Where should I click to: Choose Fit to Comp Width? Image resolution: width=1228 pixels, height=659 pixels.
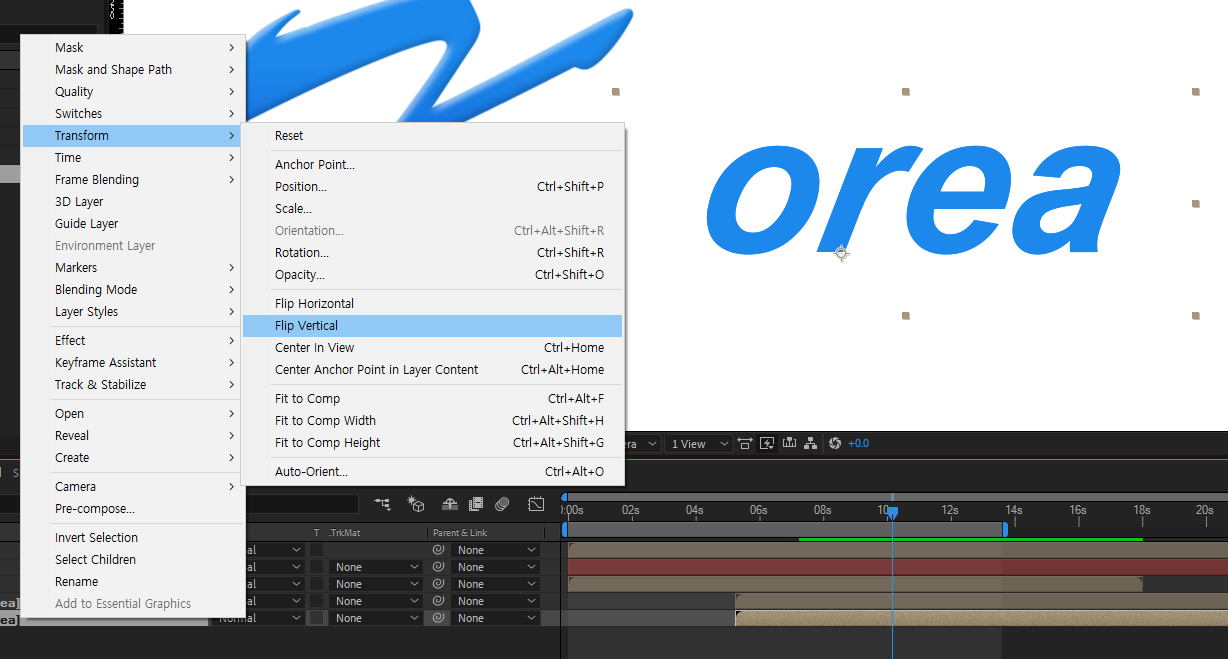(432, 420)
